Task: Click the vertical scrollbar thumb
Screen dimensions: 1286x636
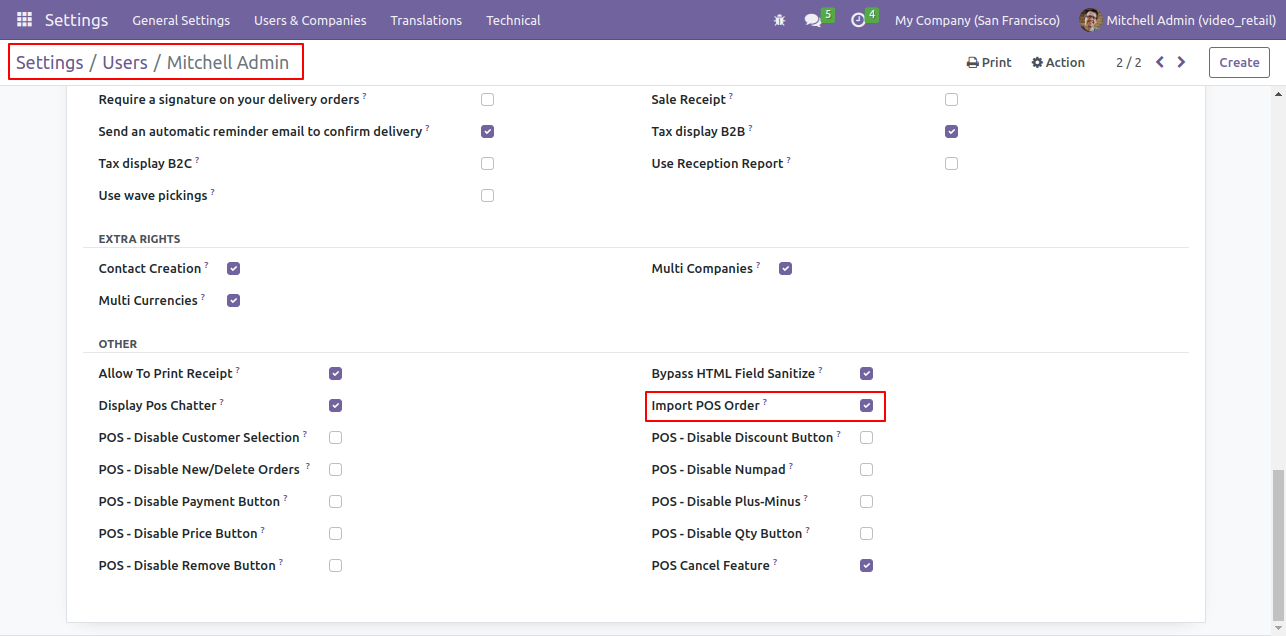Action: point(1278,545)
